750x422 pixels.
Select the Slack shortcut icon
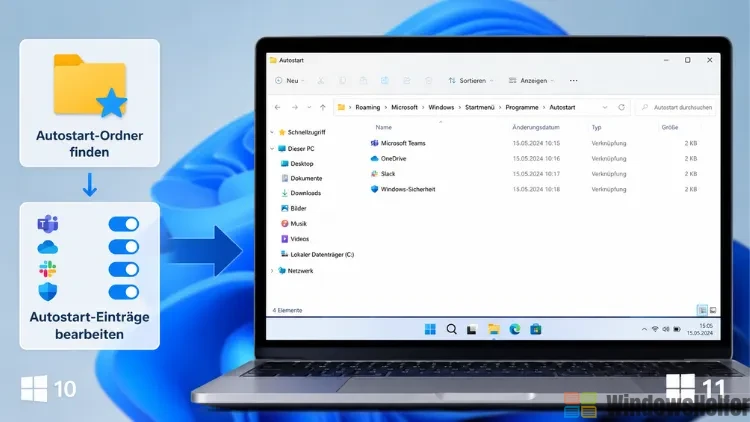375,174
